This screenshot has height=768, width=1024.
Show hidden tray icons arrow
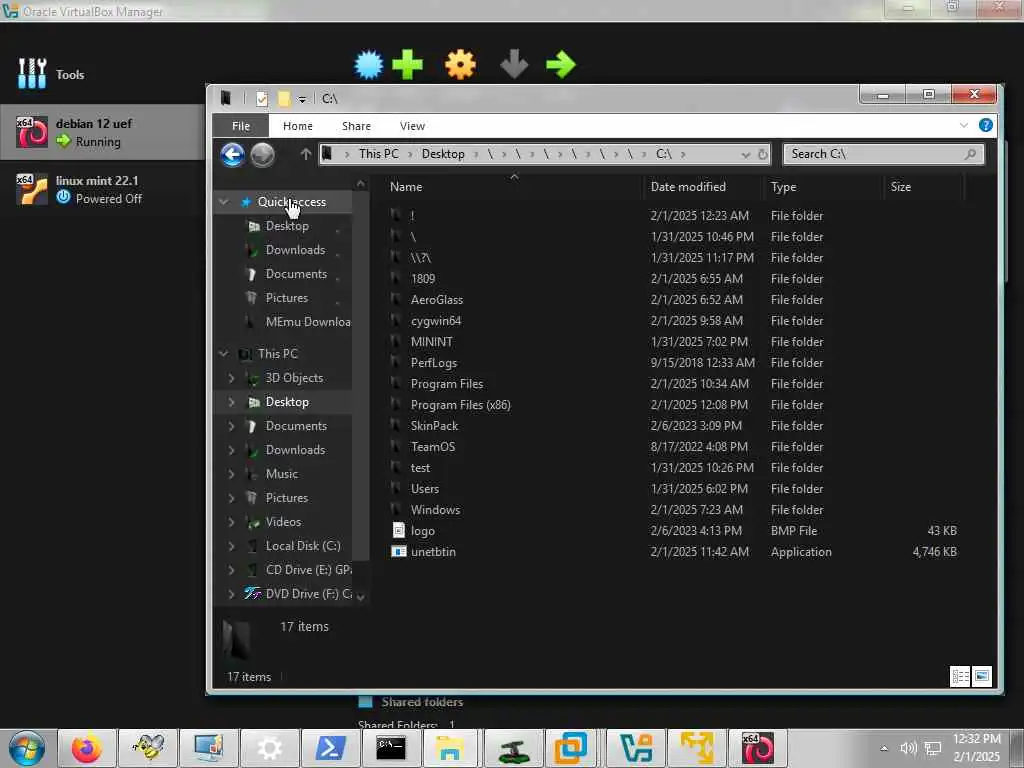[x=884, y=748]
